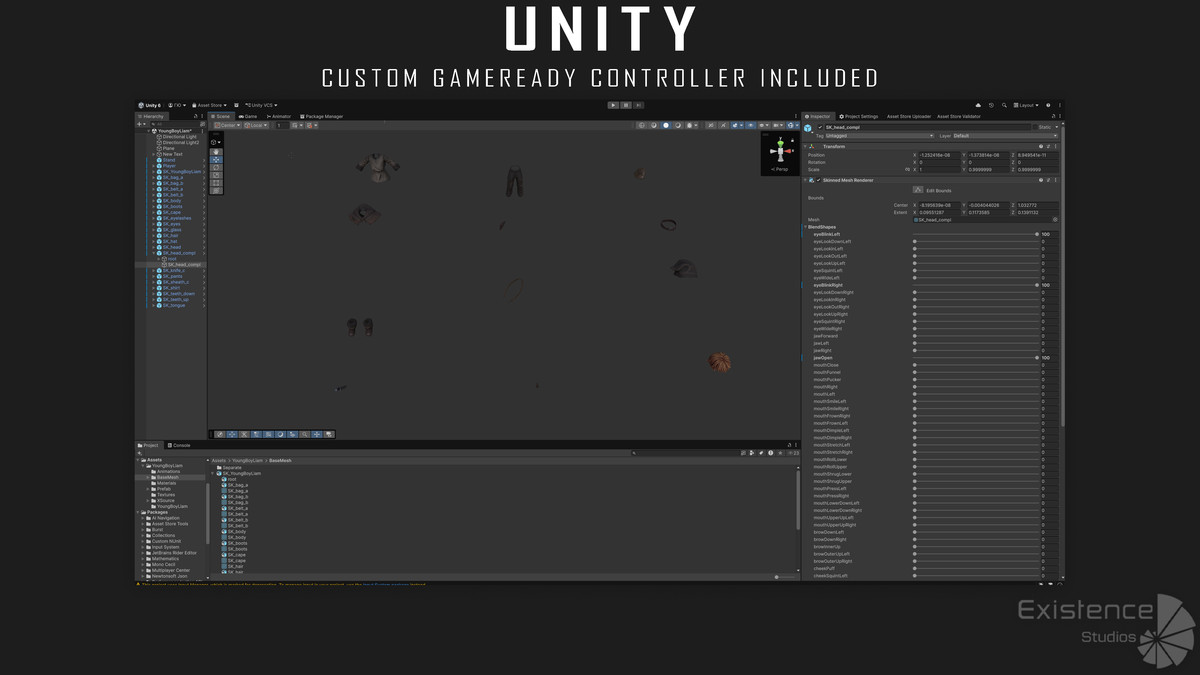The height and width of the screenshot is (675, 1200).
Task: Open the Layer dropdown showing Default
Action: 1004,136
